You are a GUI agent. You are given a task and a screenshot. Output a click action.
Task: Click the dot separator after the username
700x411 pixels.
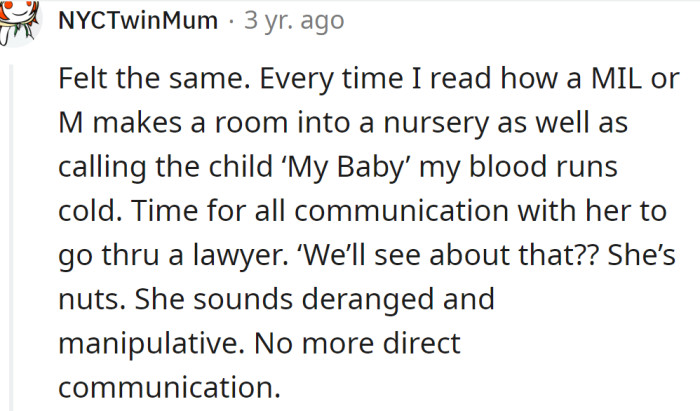coord(231,21)
